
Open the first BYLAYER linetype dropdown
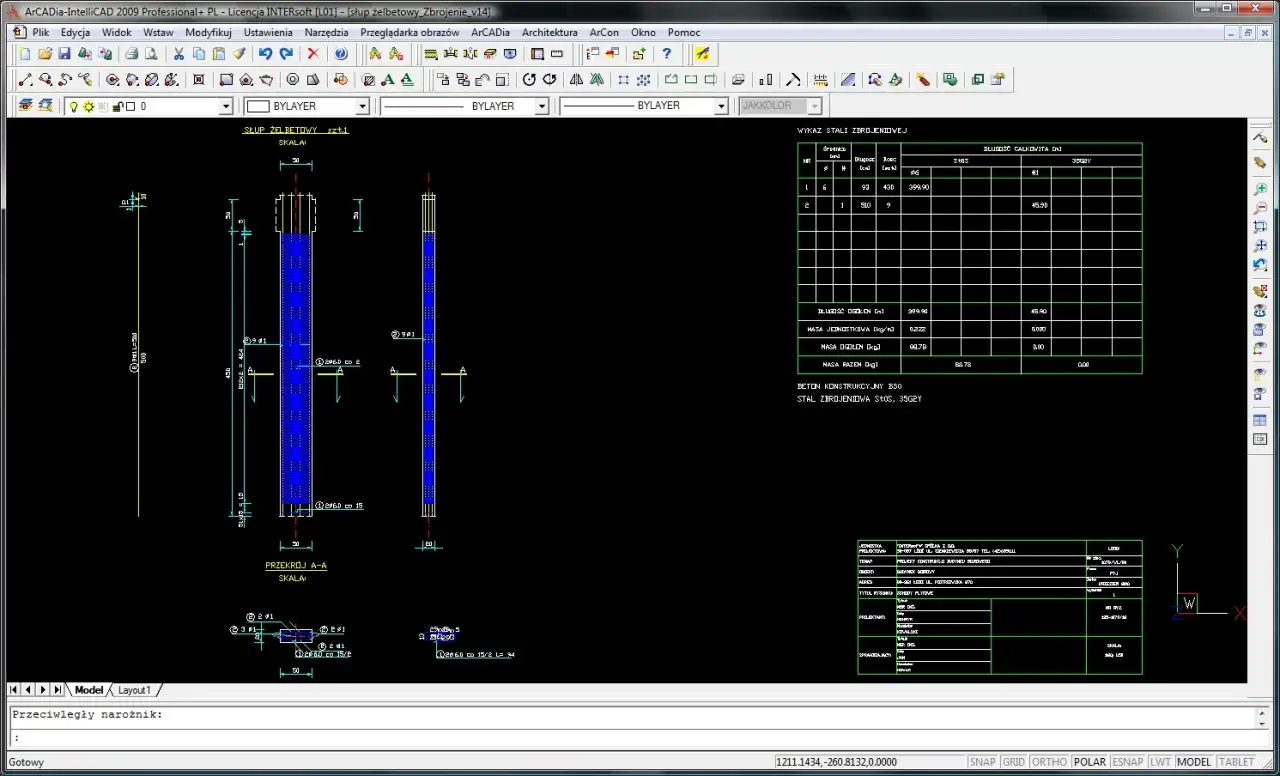coord(541,106)
